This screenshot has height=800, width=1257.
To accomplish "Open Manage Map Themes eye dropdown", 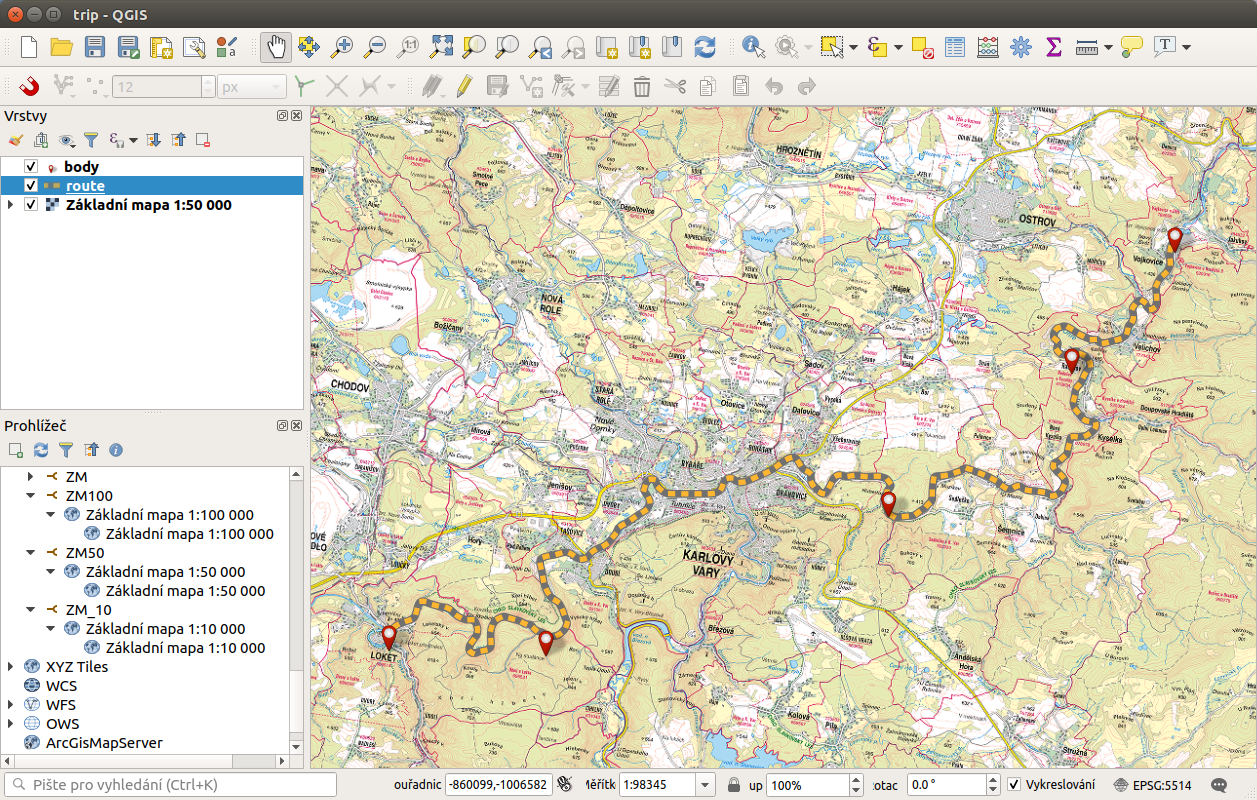I will [67, 140].
